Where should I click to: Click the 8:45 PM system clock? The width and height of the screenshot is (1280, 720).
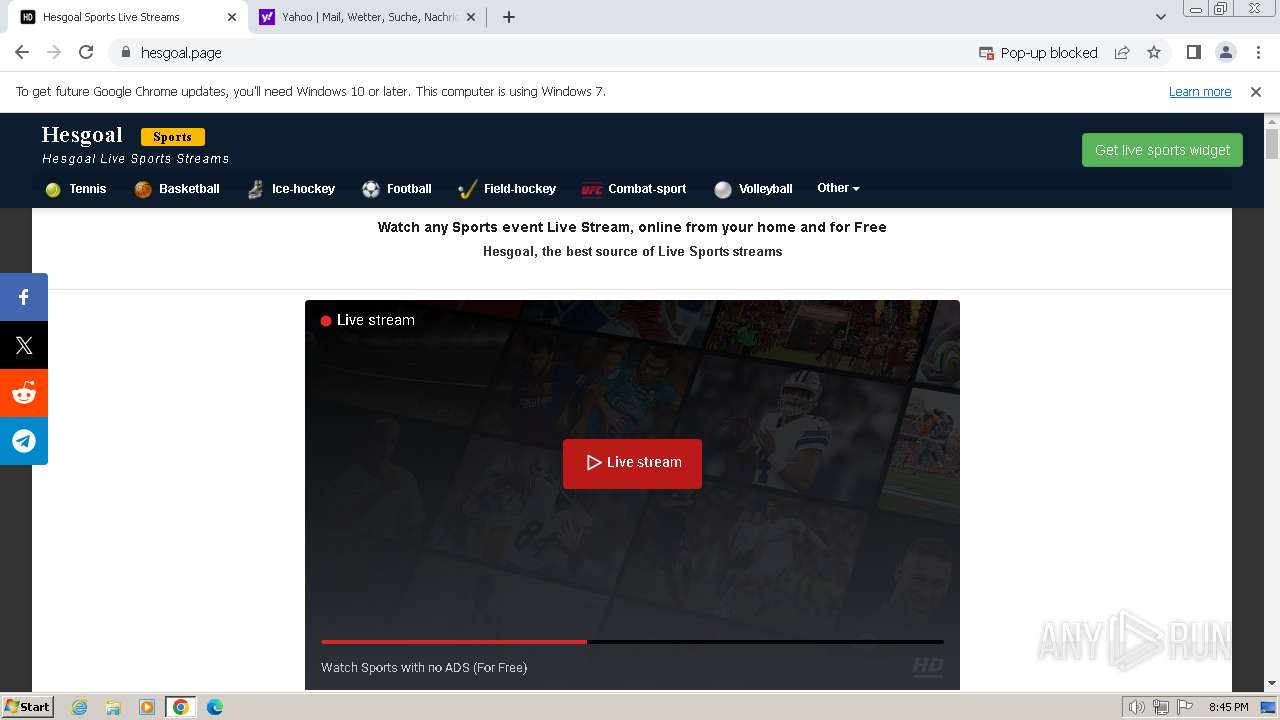[x=1228, y=707]
